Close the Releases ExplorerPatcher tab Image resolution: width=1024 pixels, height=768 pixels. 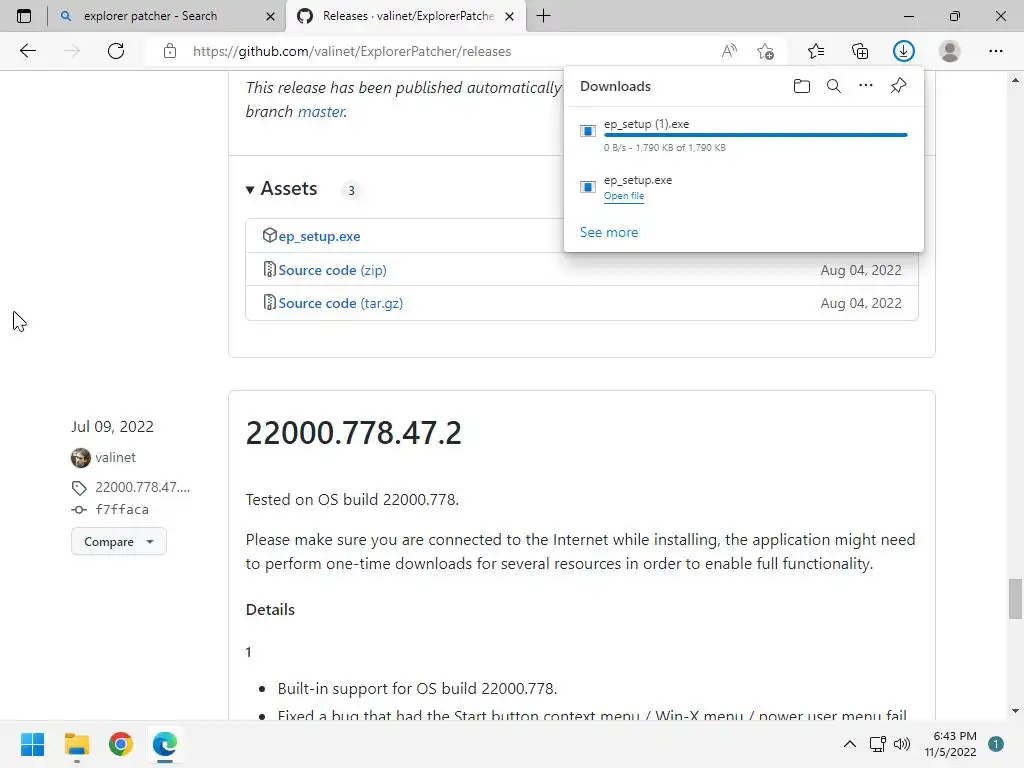510,16
